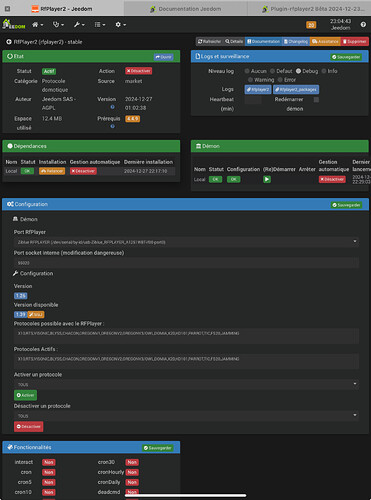Expand the Désactiver un protocole dropdown

(x=186, y=416)
